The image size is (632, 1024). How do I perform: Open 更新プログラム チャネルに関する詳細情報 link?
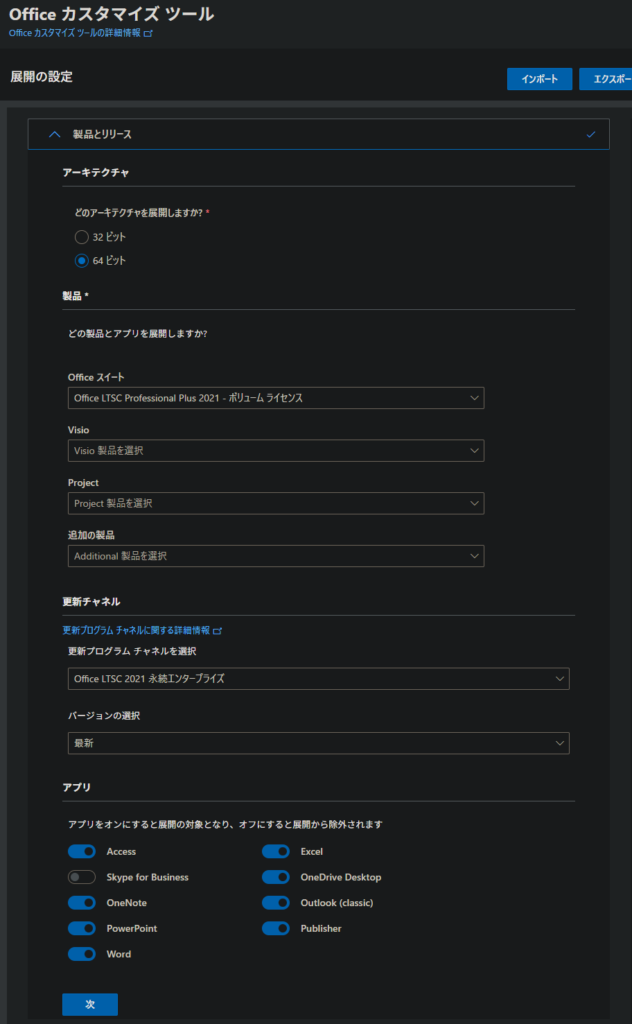click(x=142, y=630)
